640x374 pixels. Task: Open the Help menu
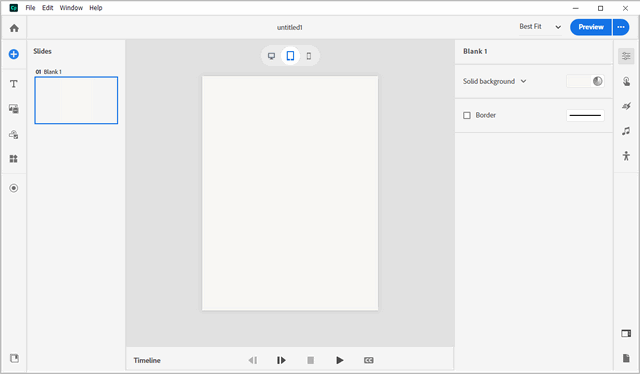click(x=96, y=8)
